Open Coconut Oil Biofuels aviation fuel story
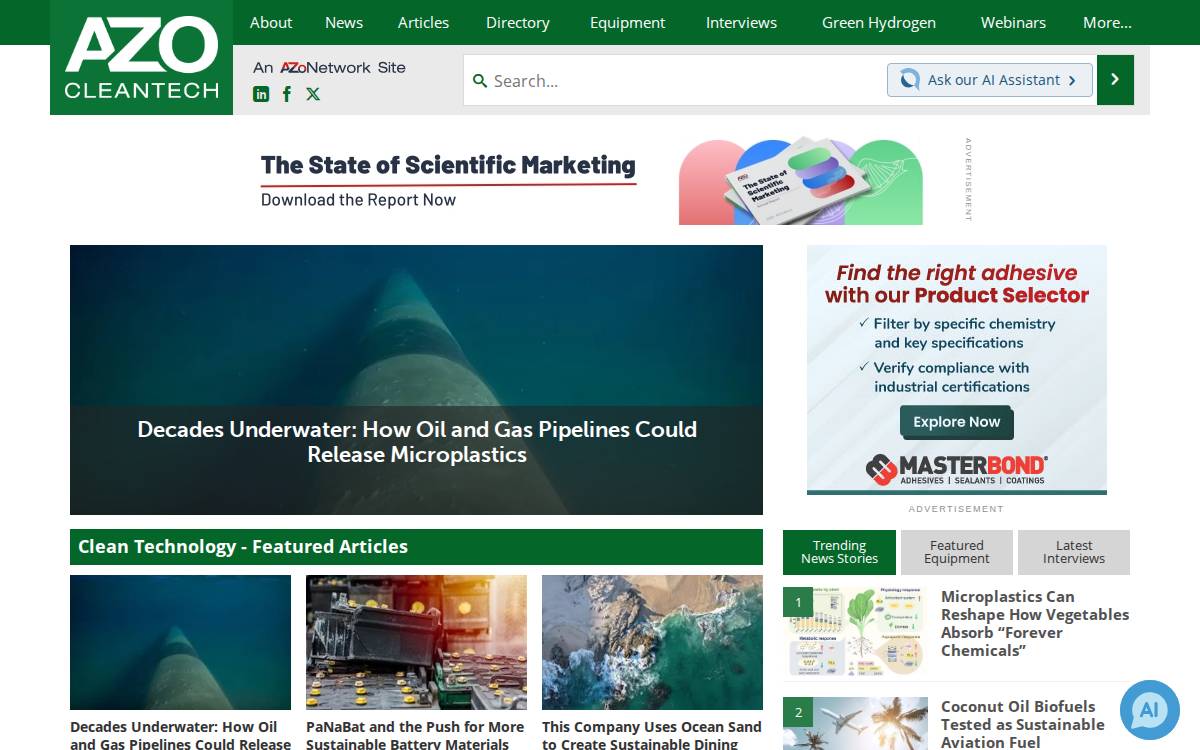This screenshot has height=750, width=1200. tap(1023, 724)
